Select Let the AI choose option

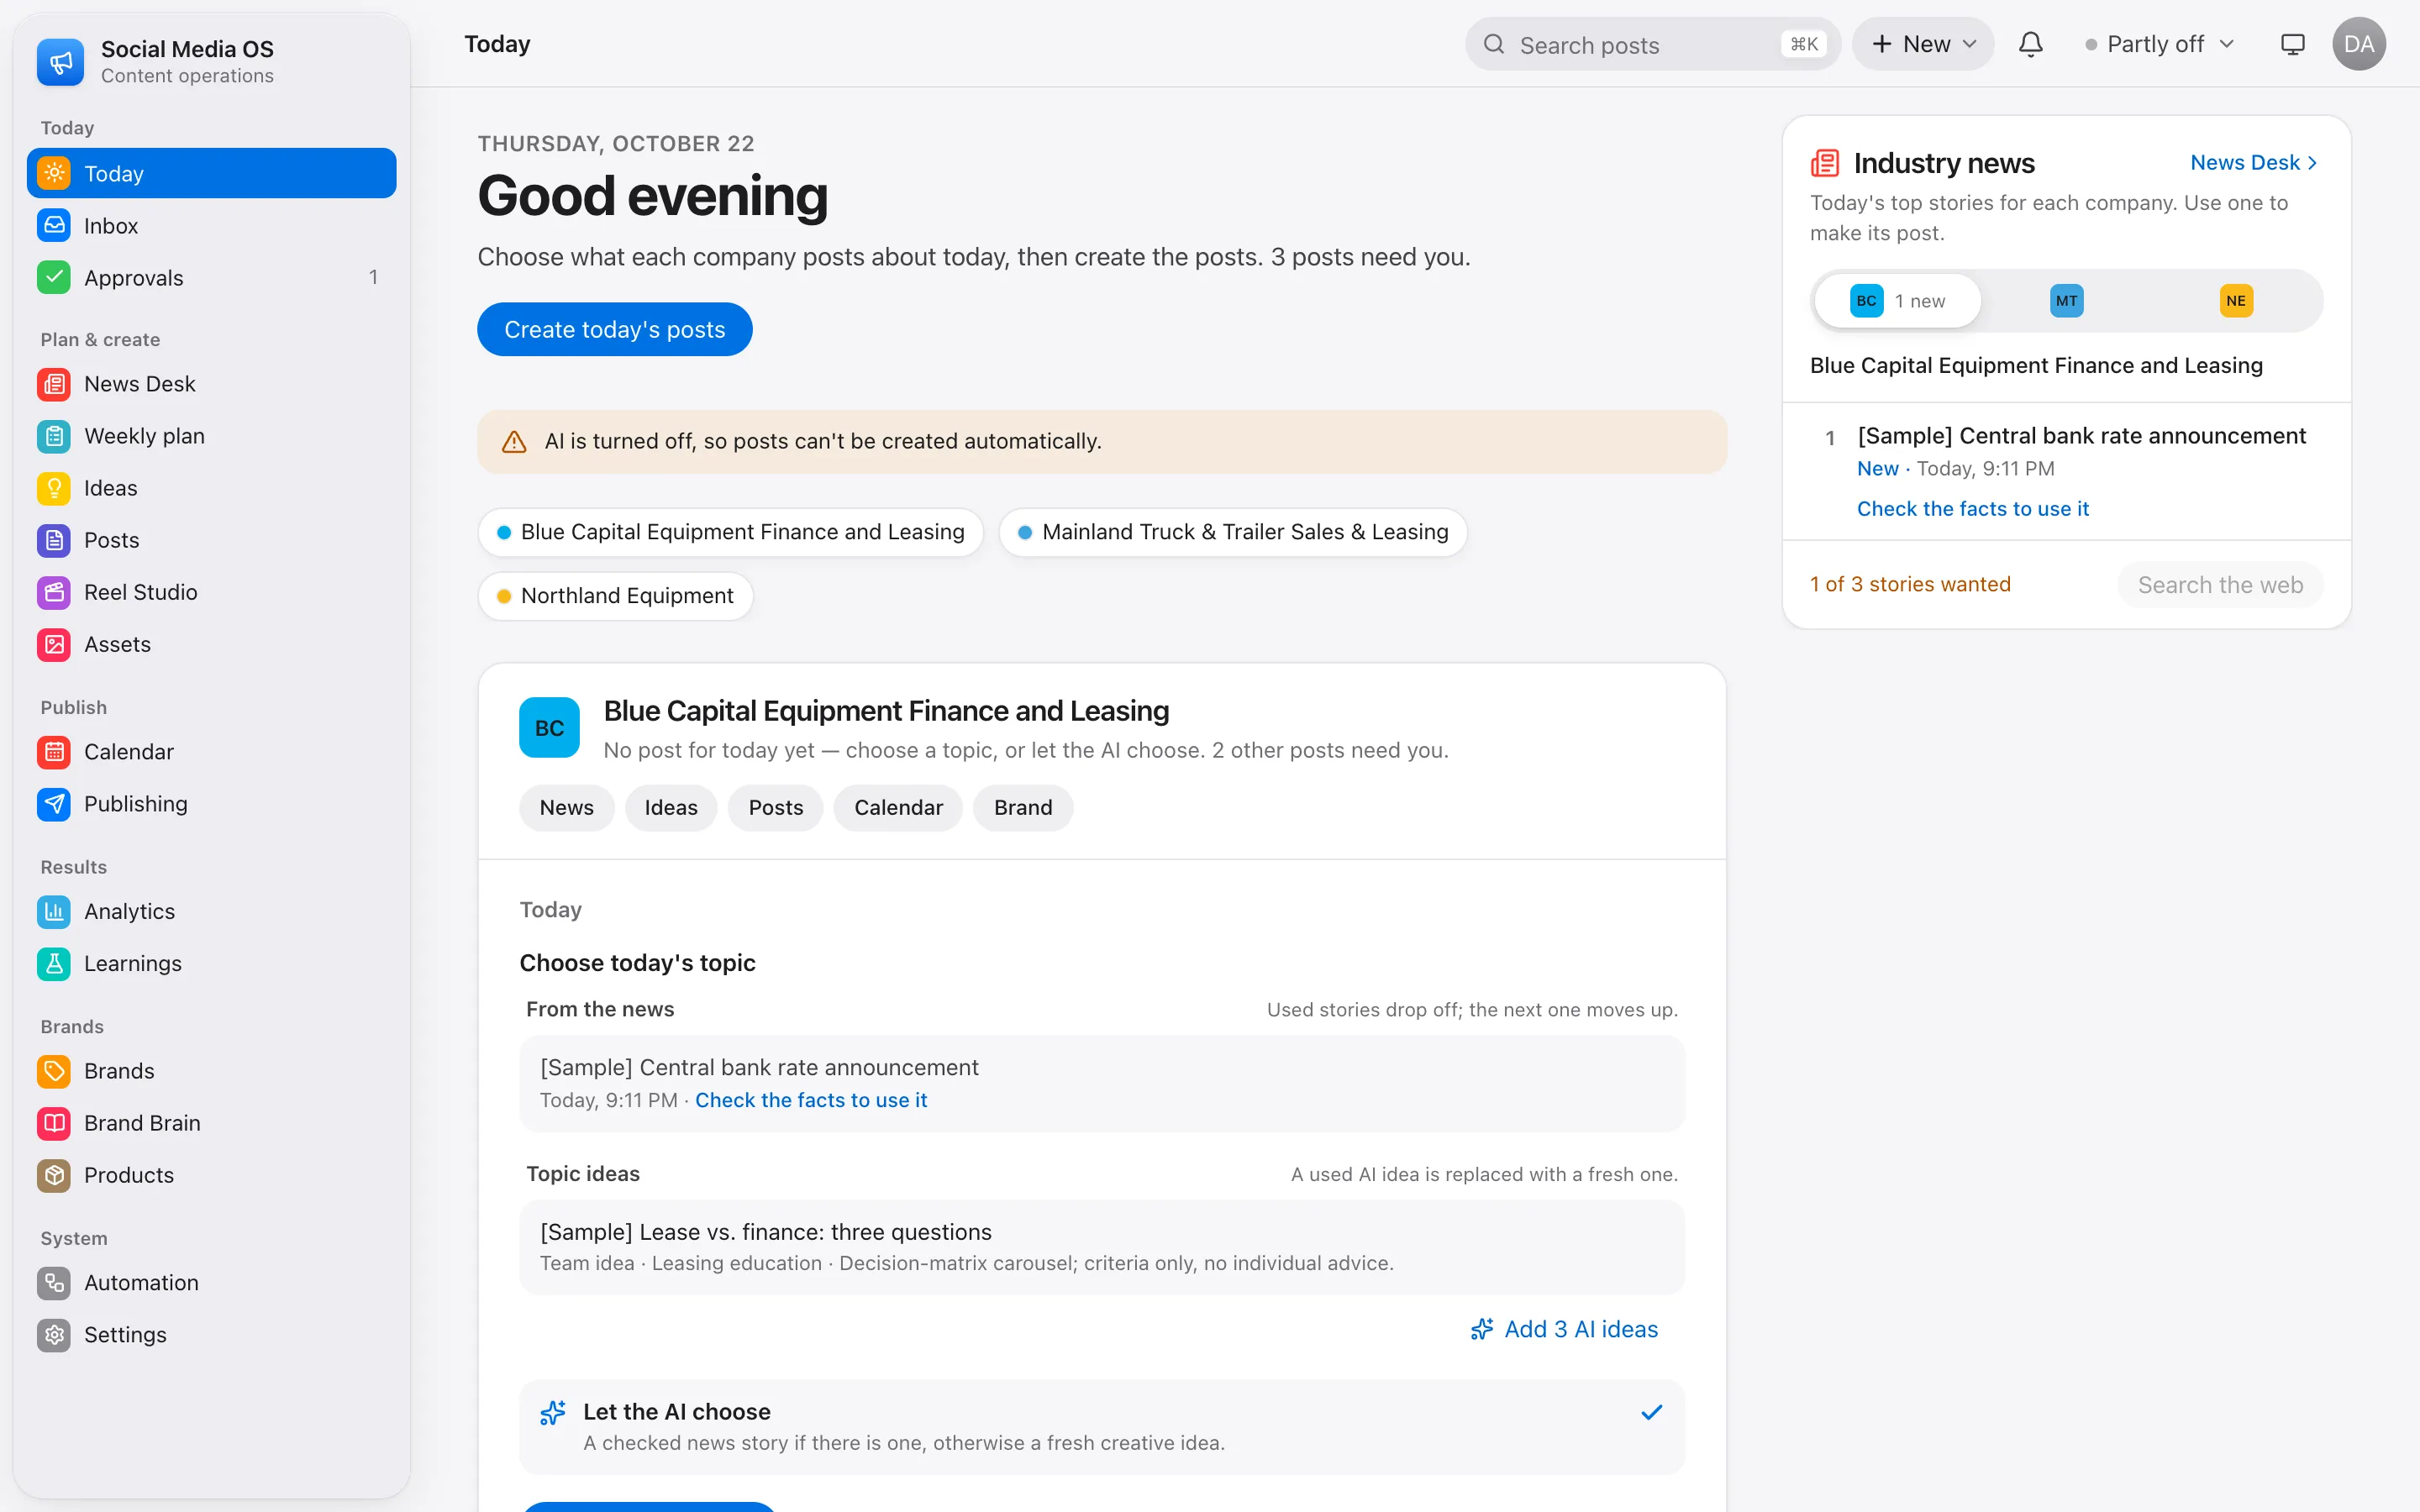point(1102,1426)
